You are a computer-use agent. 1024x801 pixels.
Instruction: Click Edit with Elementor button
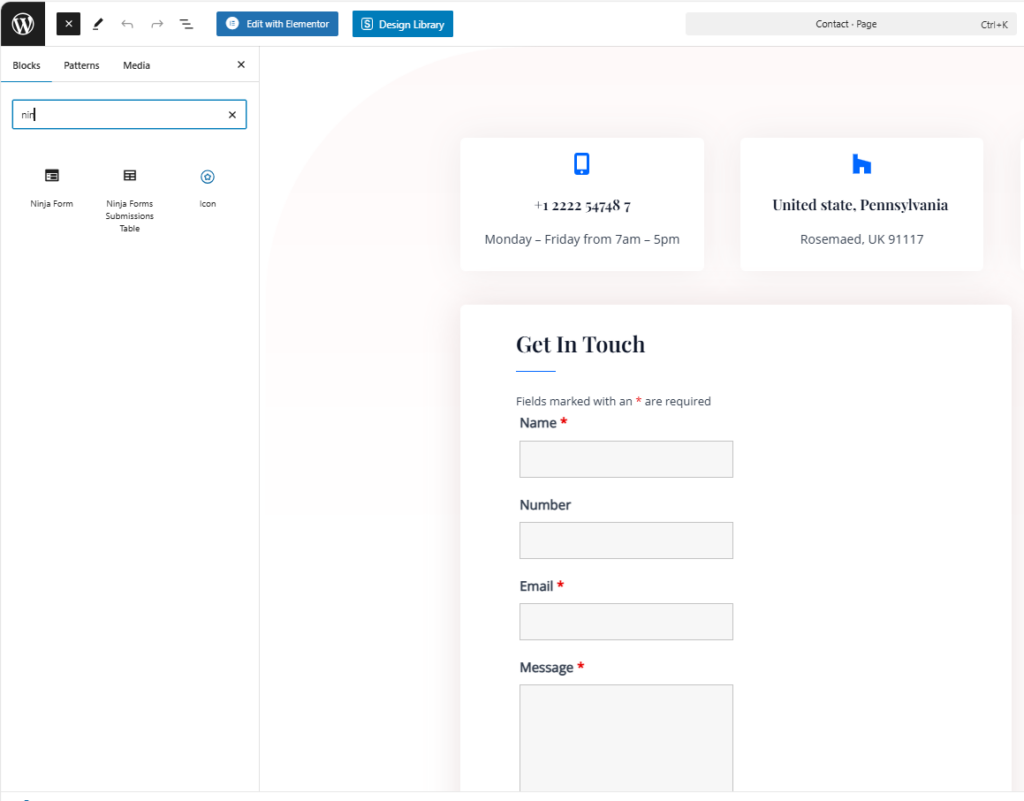coord(278,24)
